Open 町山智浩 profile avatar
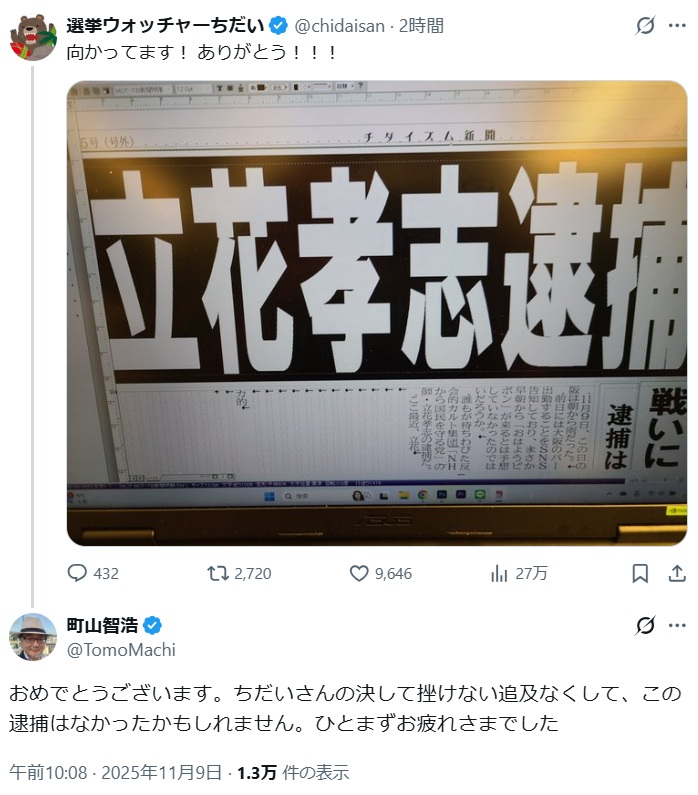 pyautogui.click(x=33, y=637)
